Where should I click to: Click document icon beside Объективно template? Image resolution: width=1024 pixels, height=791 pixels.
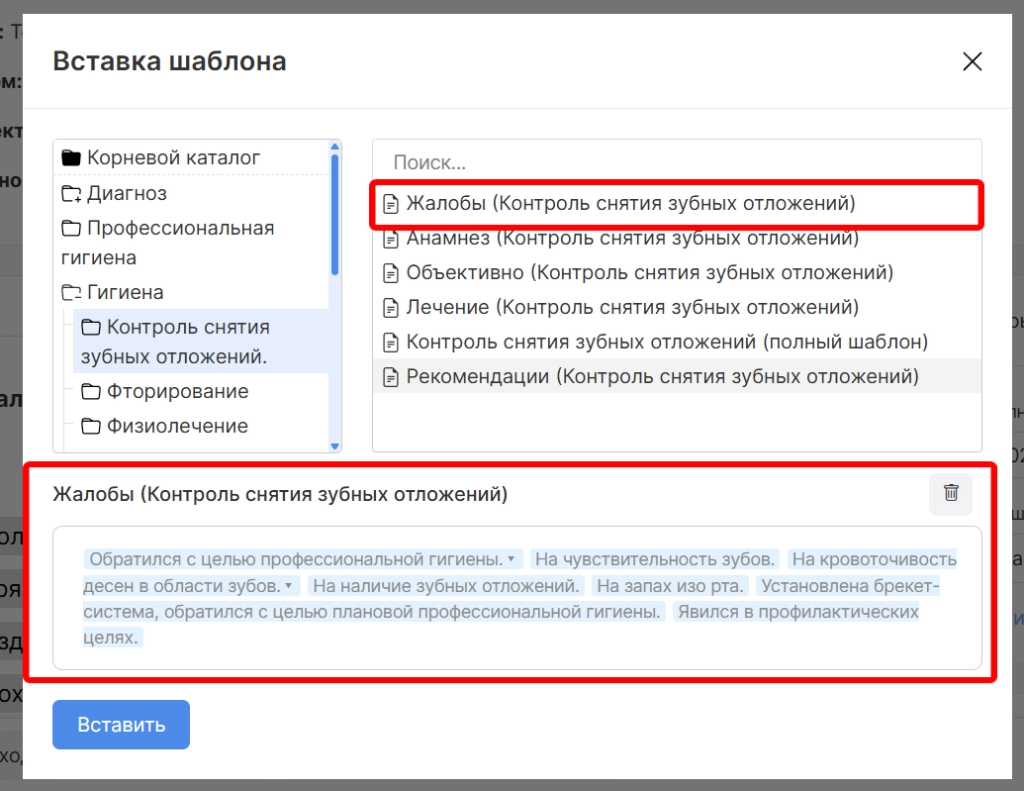(391, 273)
